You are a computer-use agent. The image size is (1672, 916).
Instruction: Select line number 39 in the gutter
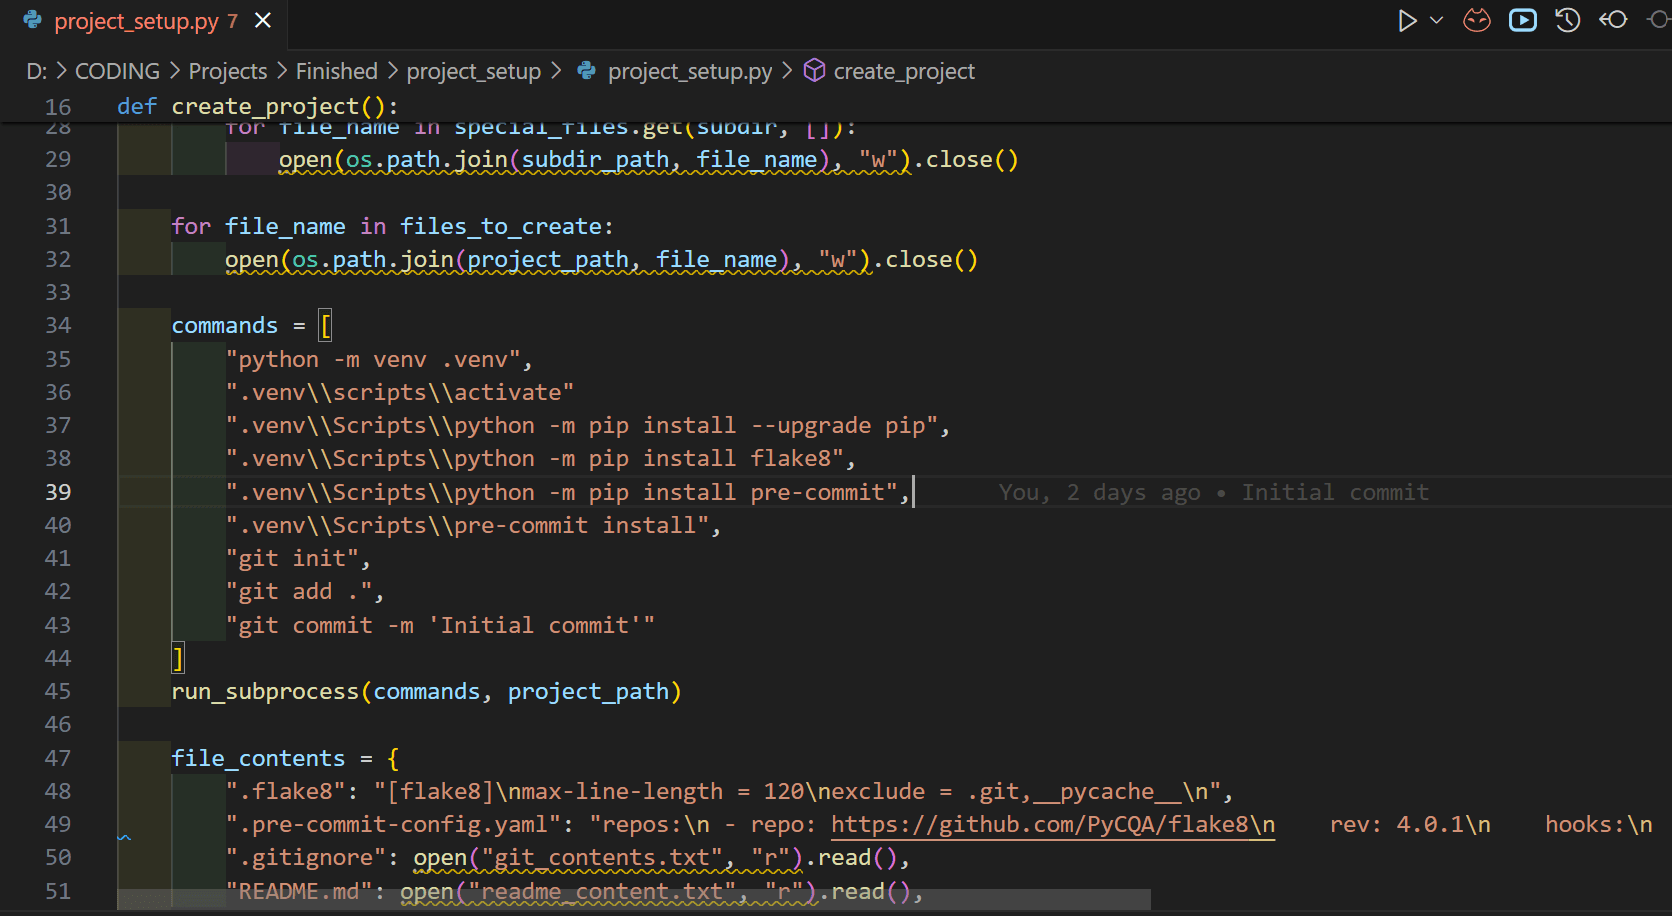(x=57, y=491)
